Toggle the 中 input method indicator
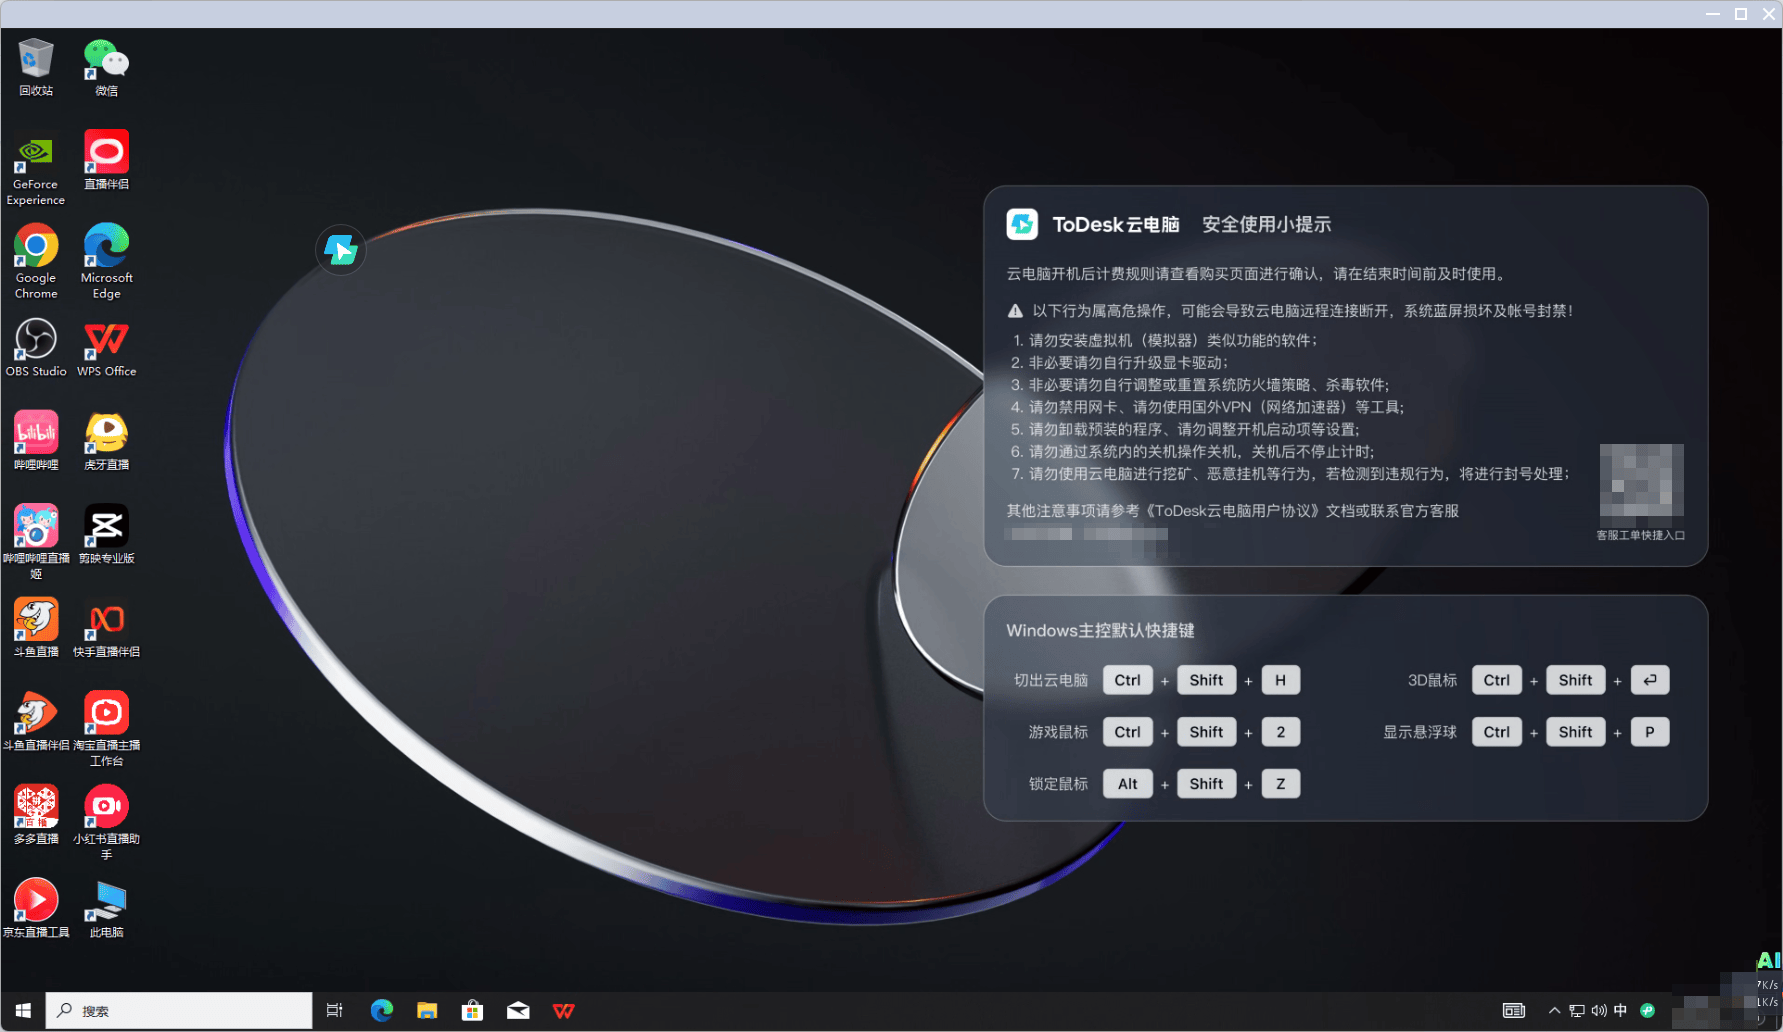The height and width of the screenshot is (1032, 1783). pos(1620,1011)
